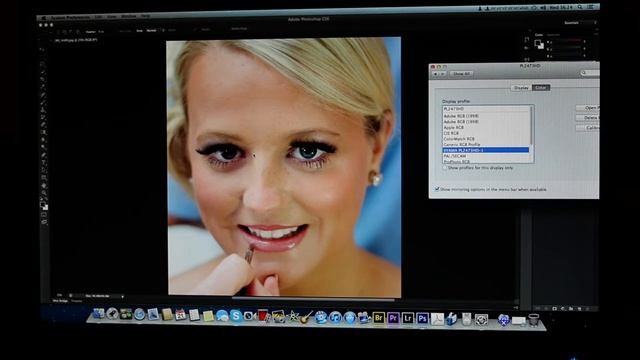Image resolution: width=640 pixels, height=360 pixels.
Task: Uncheck Show mirroring options in menu bar
Action: [437, 189]
